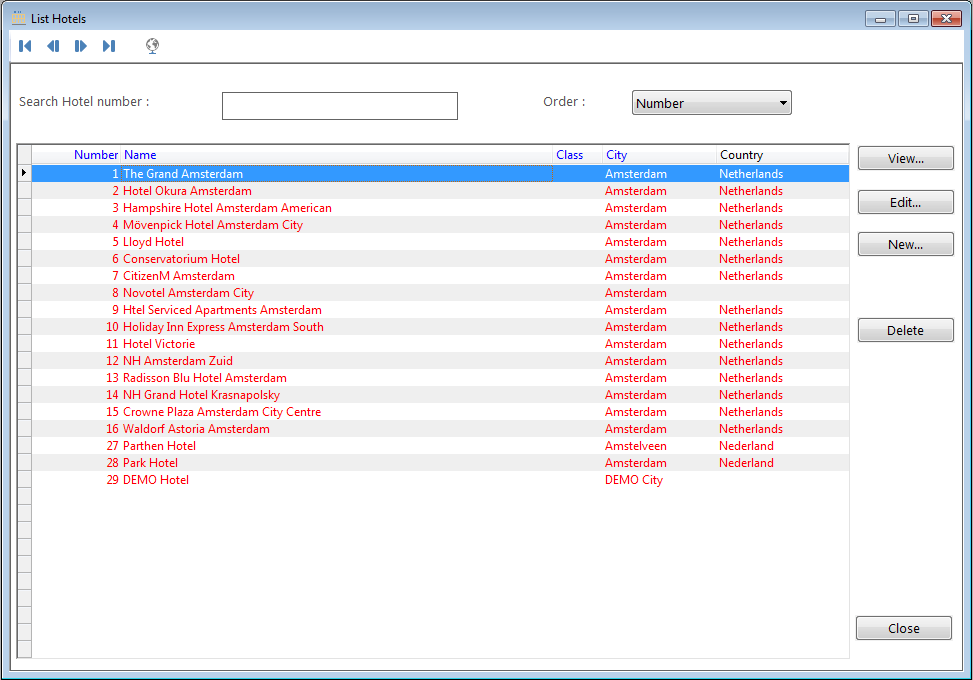Select Htel Serviced Apartments Amsterdam
The width and height of the screenshot is (973, 680).
coord(440,310)
